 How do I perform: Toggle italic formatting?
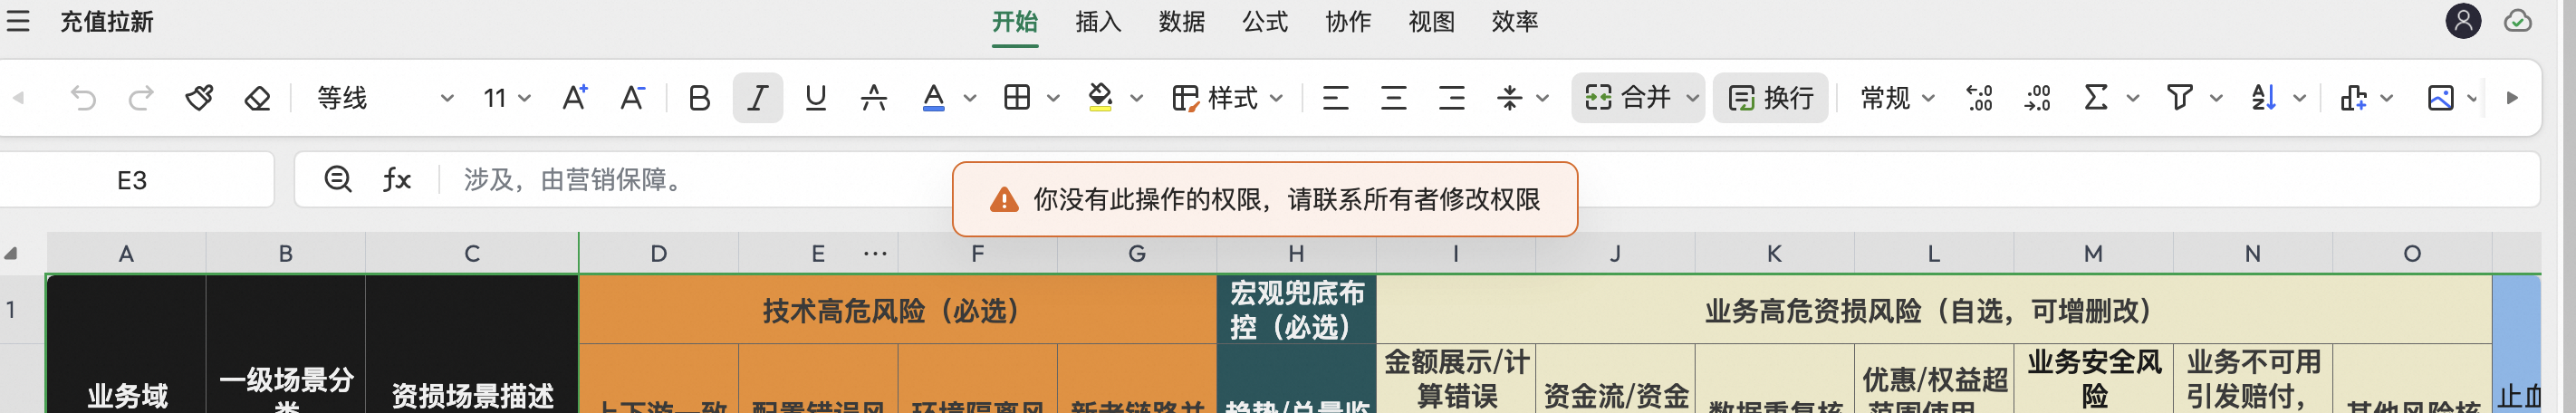coord(758,98)
